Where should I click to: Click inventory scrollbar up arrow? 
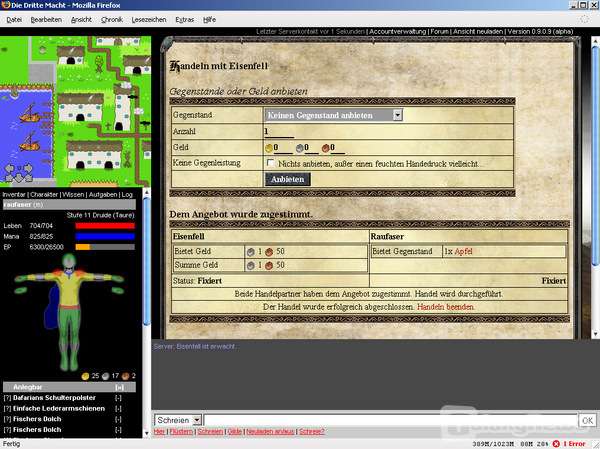pos(146,192)
